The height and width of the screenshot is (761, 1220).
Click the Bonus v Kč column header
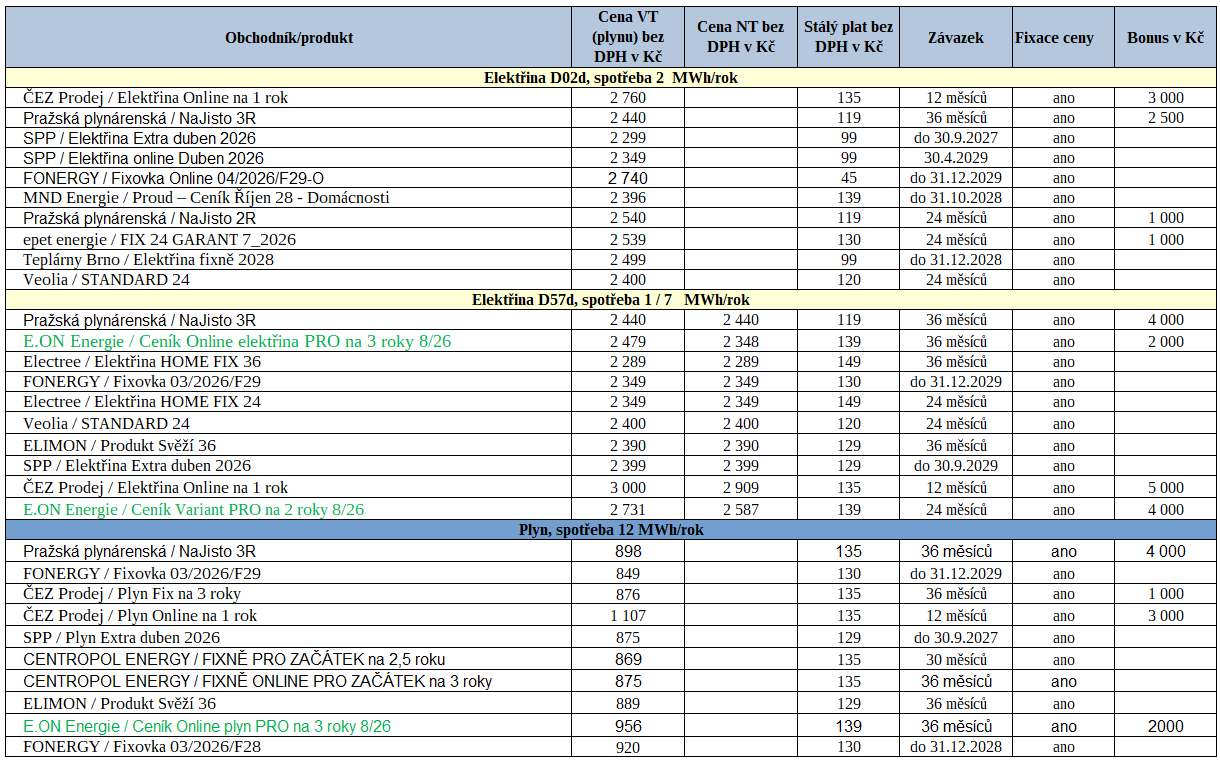pyautogui.click(x=1165, y=38)
